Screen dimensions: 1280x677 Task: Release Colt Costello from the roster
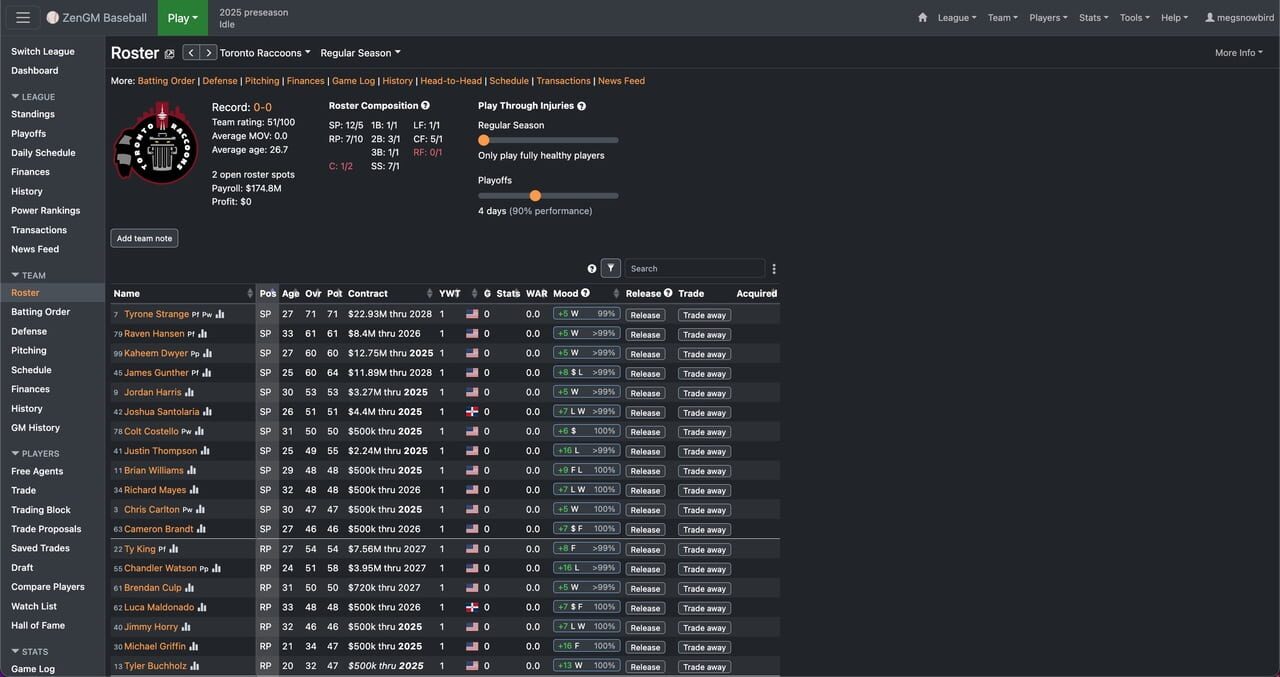pyautogui.click(x=645, y=431)
